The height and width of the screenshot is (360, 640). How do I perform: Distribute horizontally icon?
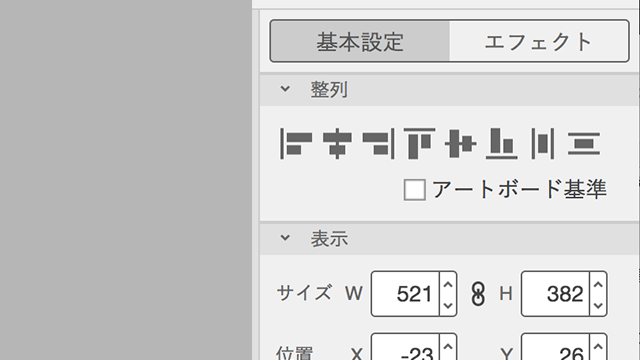click(543, 143)
